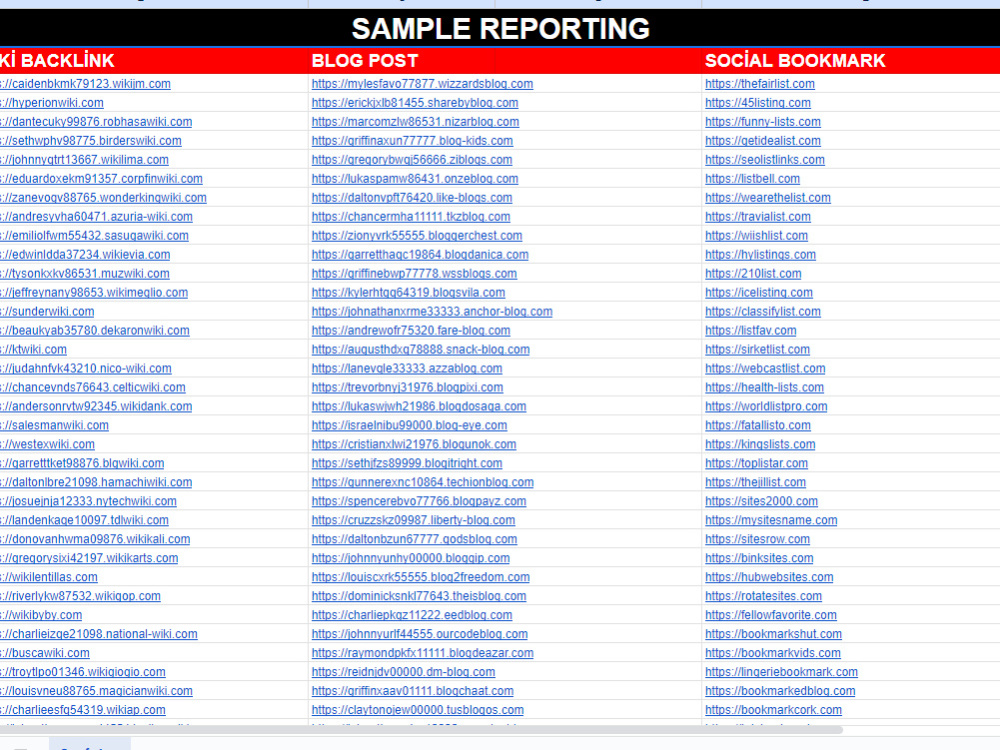1000x750 pixels.
Task: Open the funny-lists.com link
Action: click(x=763, y=122)
